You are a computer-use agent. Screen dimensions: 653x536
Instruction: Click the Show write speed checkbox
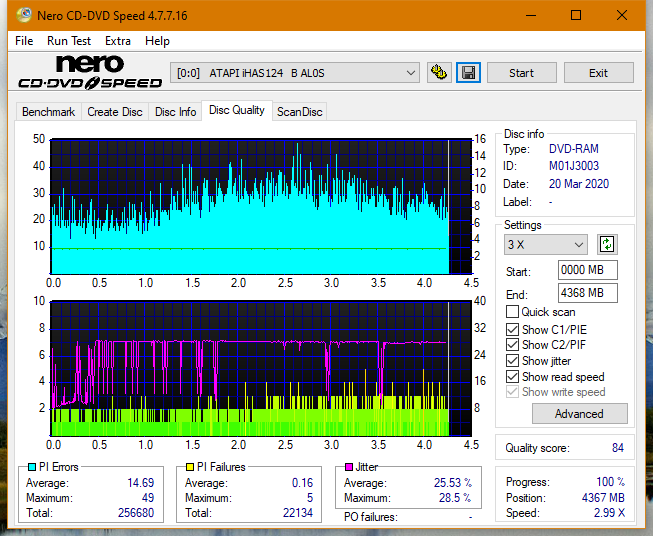tap(512, 392)
